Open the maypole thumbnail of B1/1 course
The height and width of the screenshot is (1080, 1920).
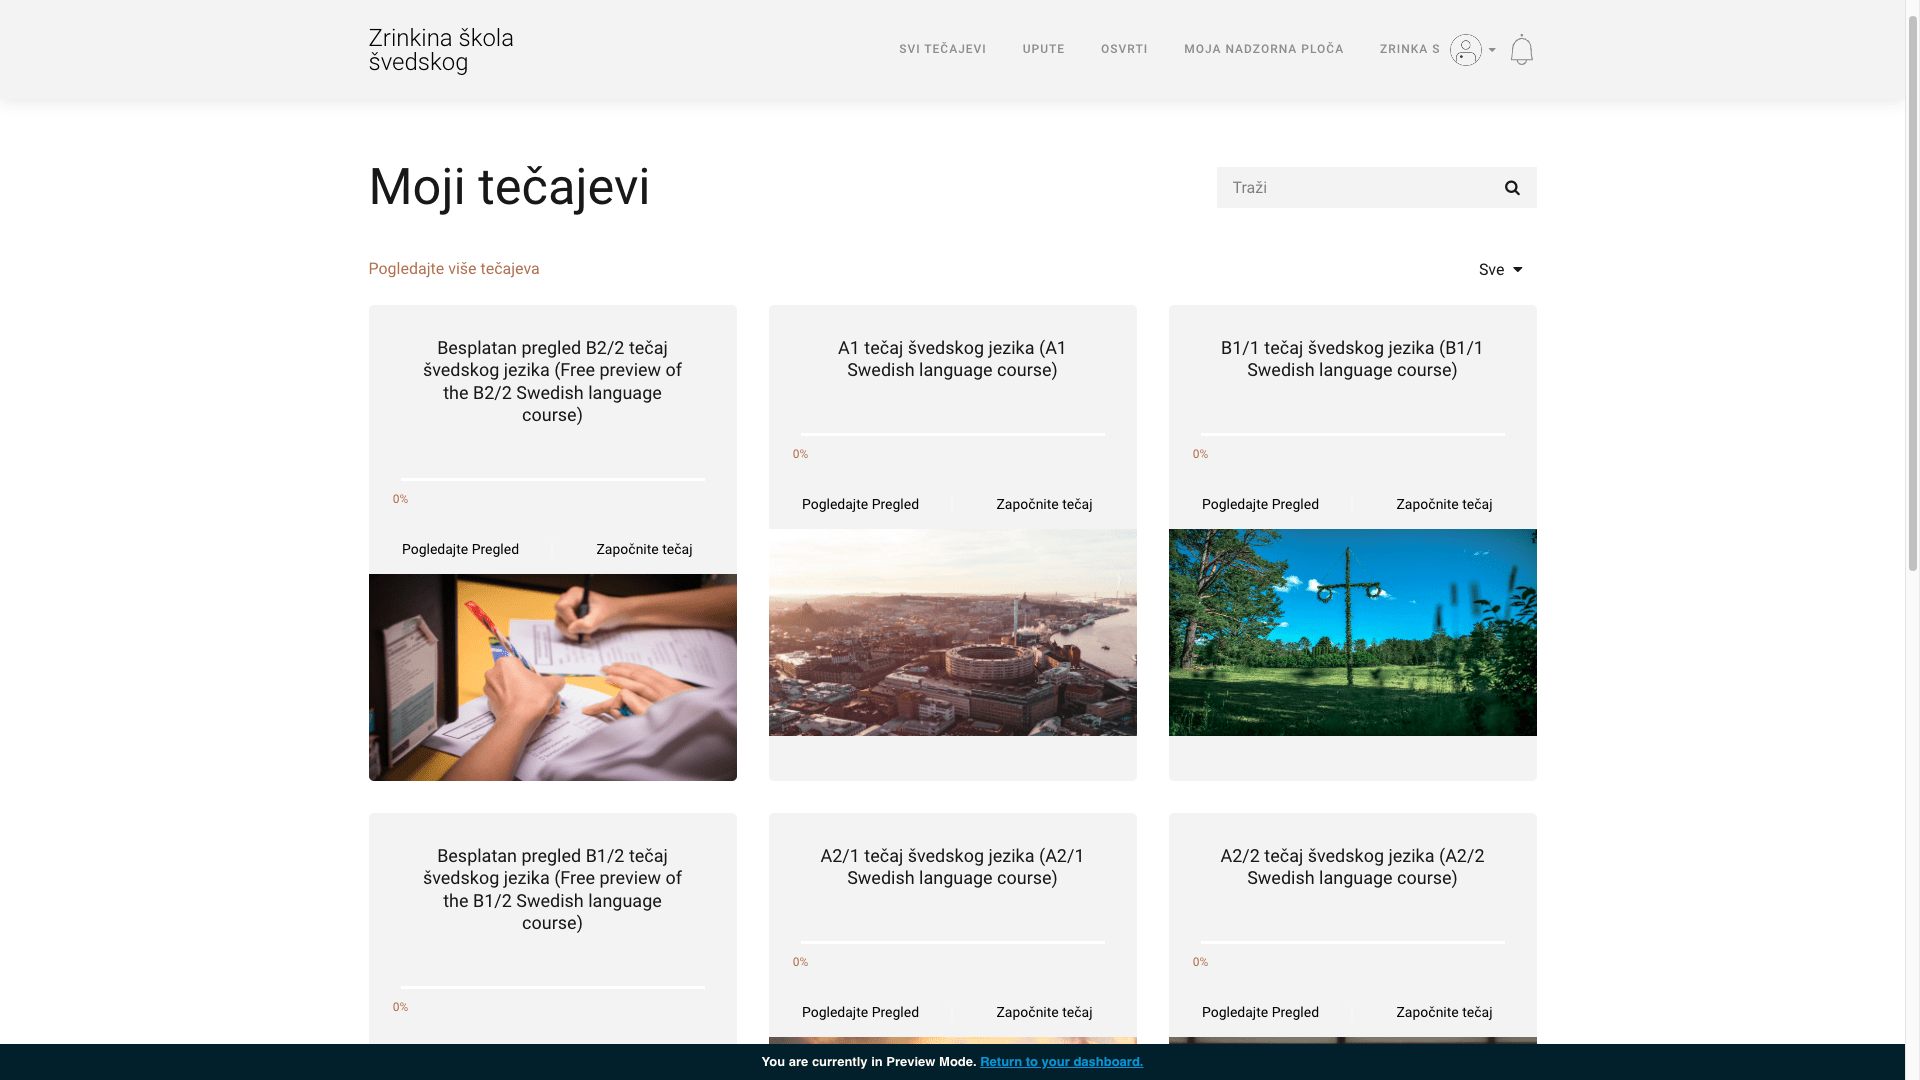coord(1353,632)
